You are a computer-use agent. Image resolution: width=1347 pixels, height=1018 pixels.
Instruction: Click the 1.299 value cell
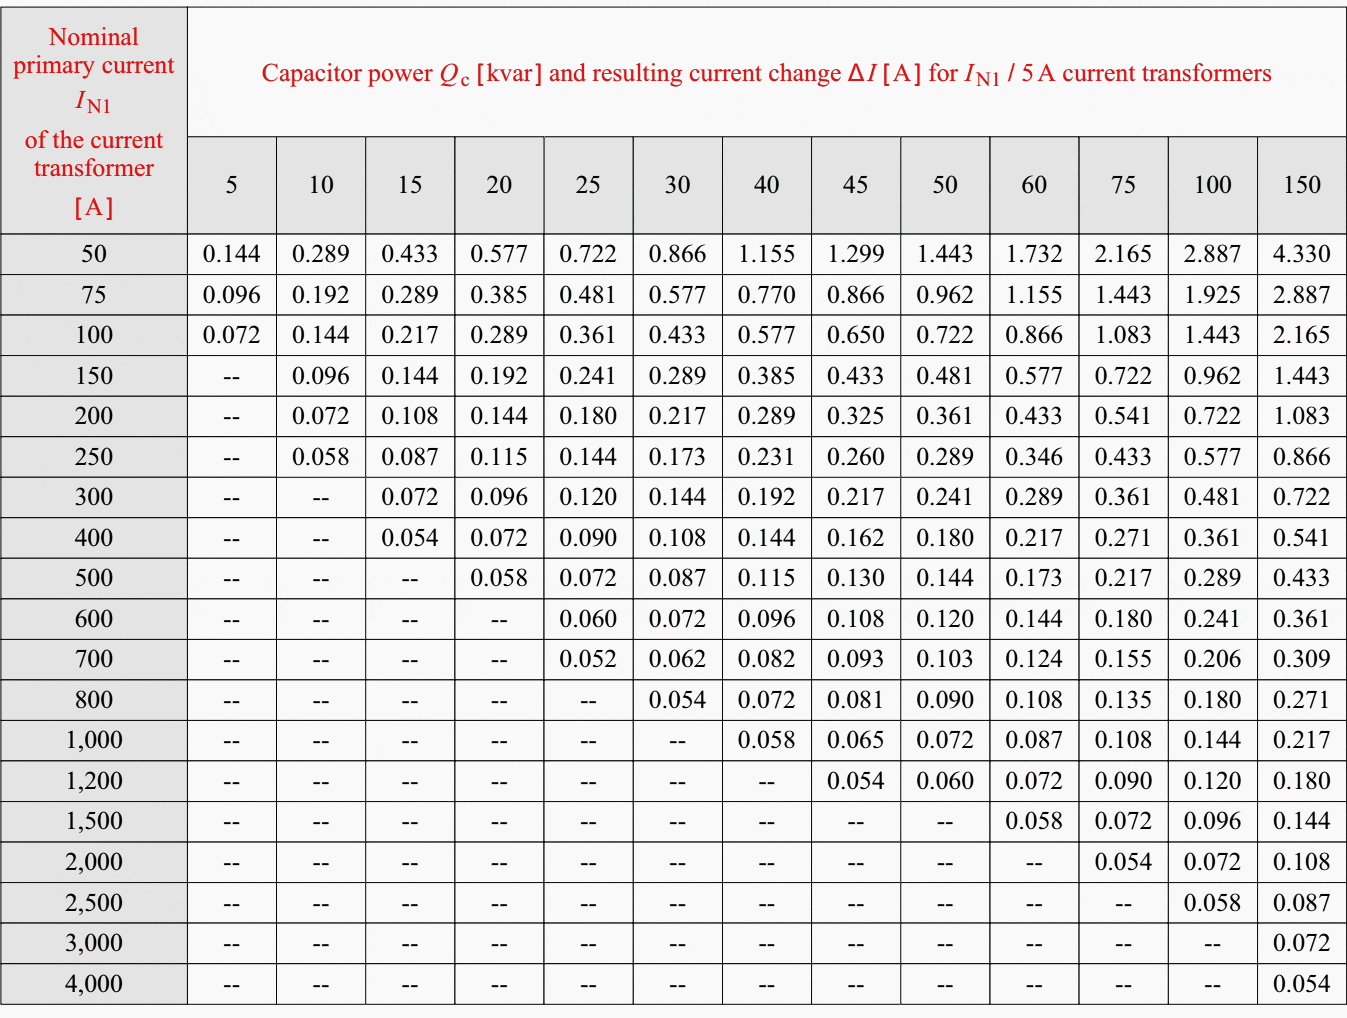856,254
